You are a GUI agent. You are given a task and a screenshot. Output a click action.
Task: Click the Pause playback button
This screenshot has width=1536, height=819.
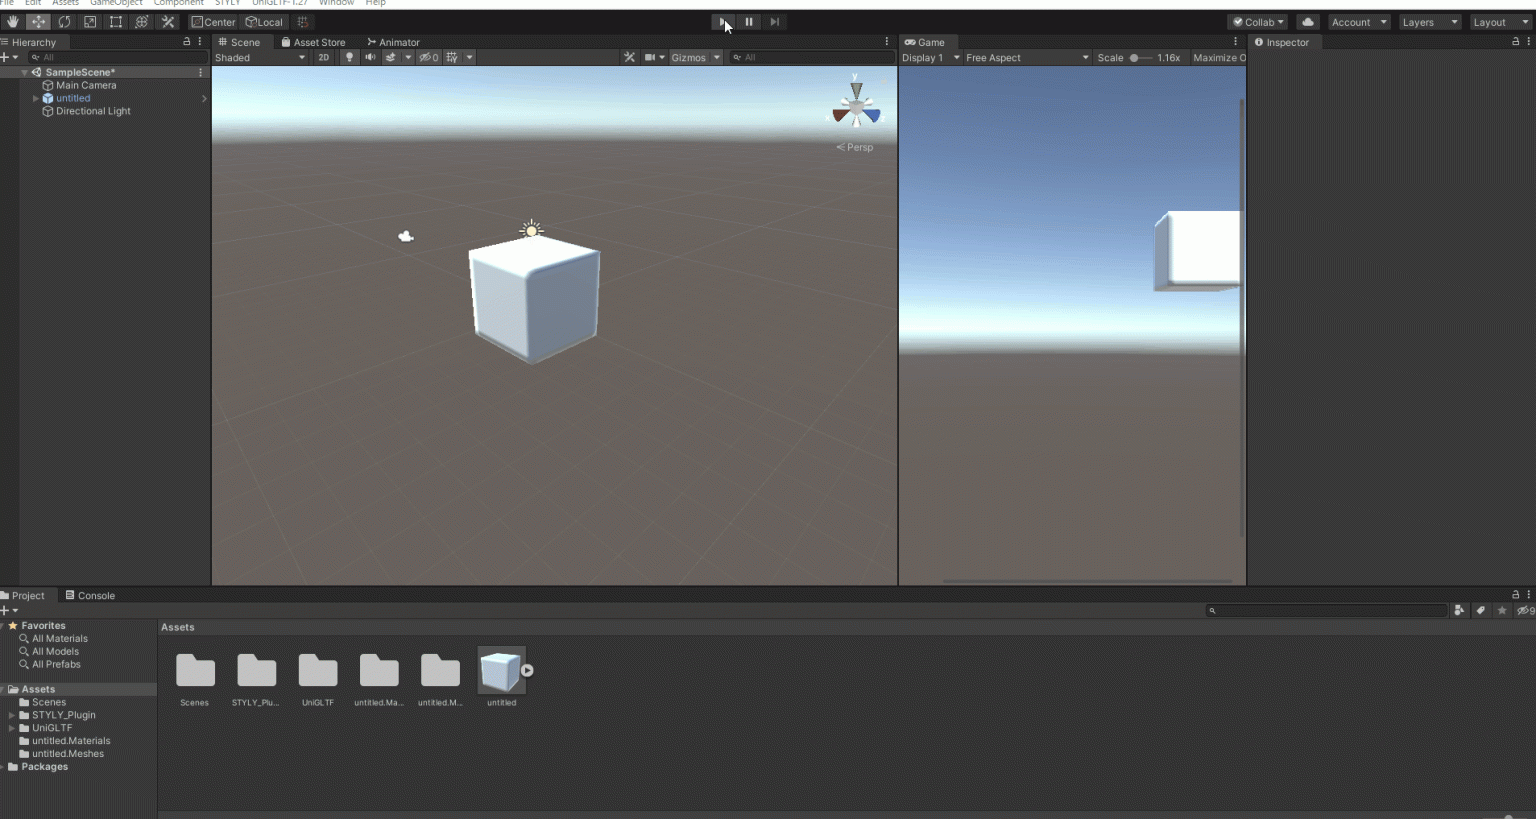click(x=749, y=22)
